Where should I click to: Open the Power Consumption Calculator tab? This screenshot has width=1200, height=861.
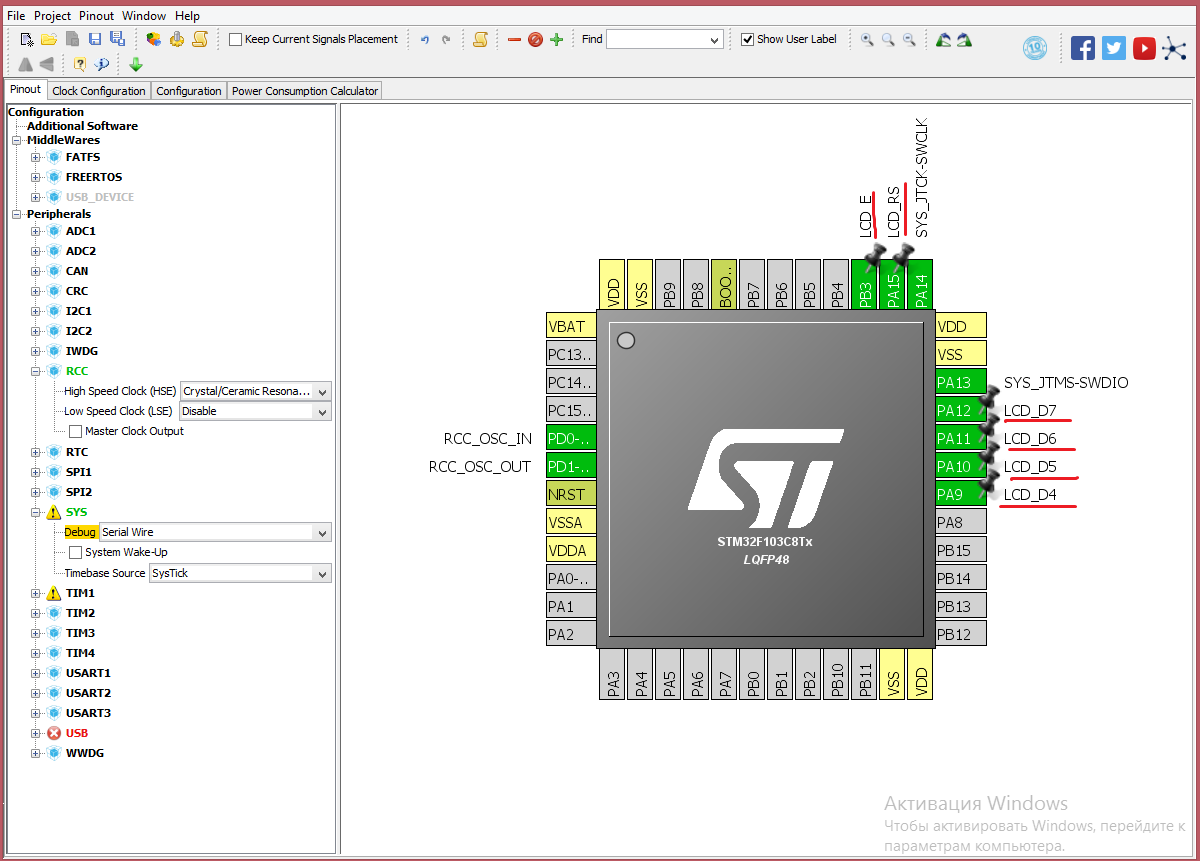tap(305, 91)
